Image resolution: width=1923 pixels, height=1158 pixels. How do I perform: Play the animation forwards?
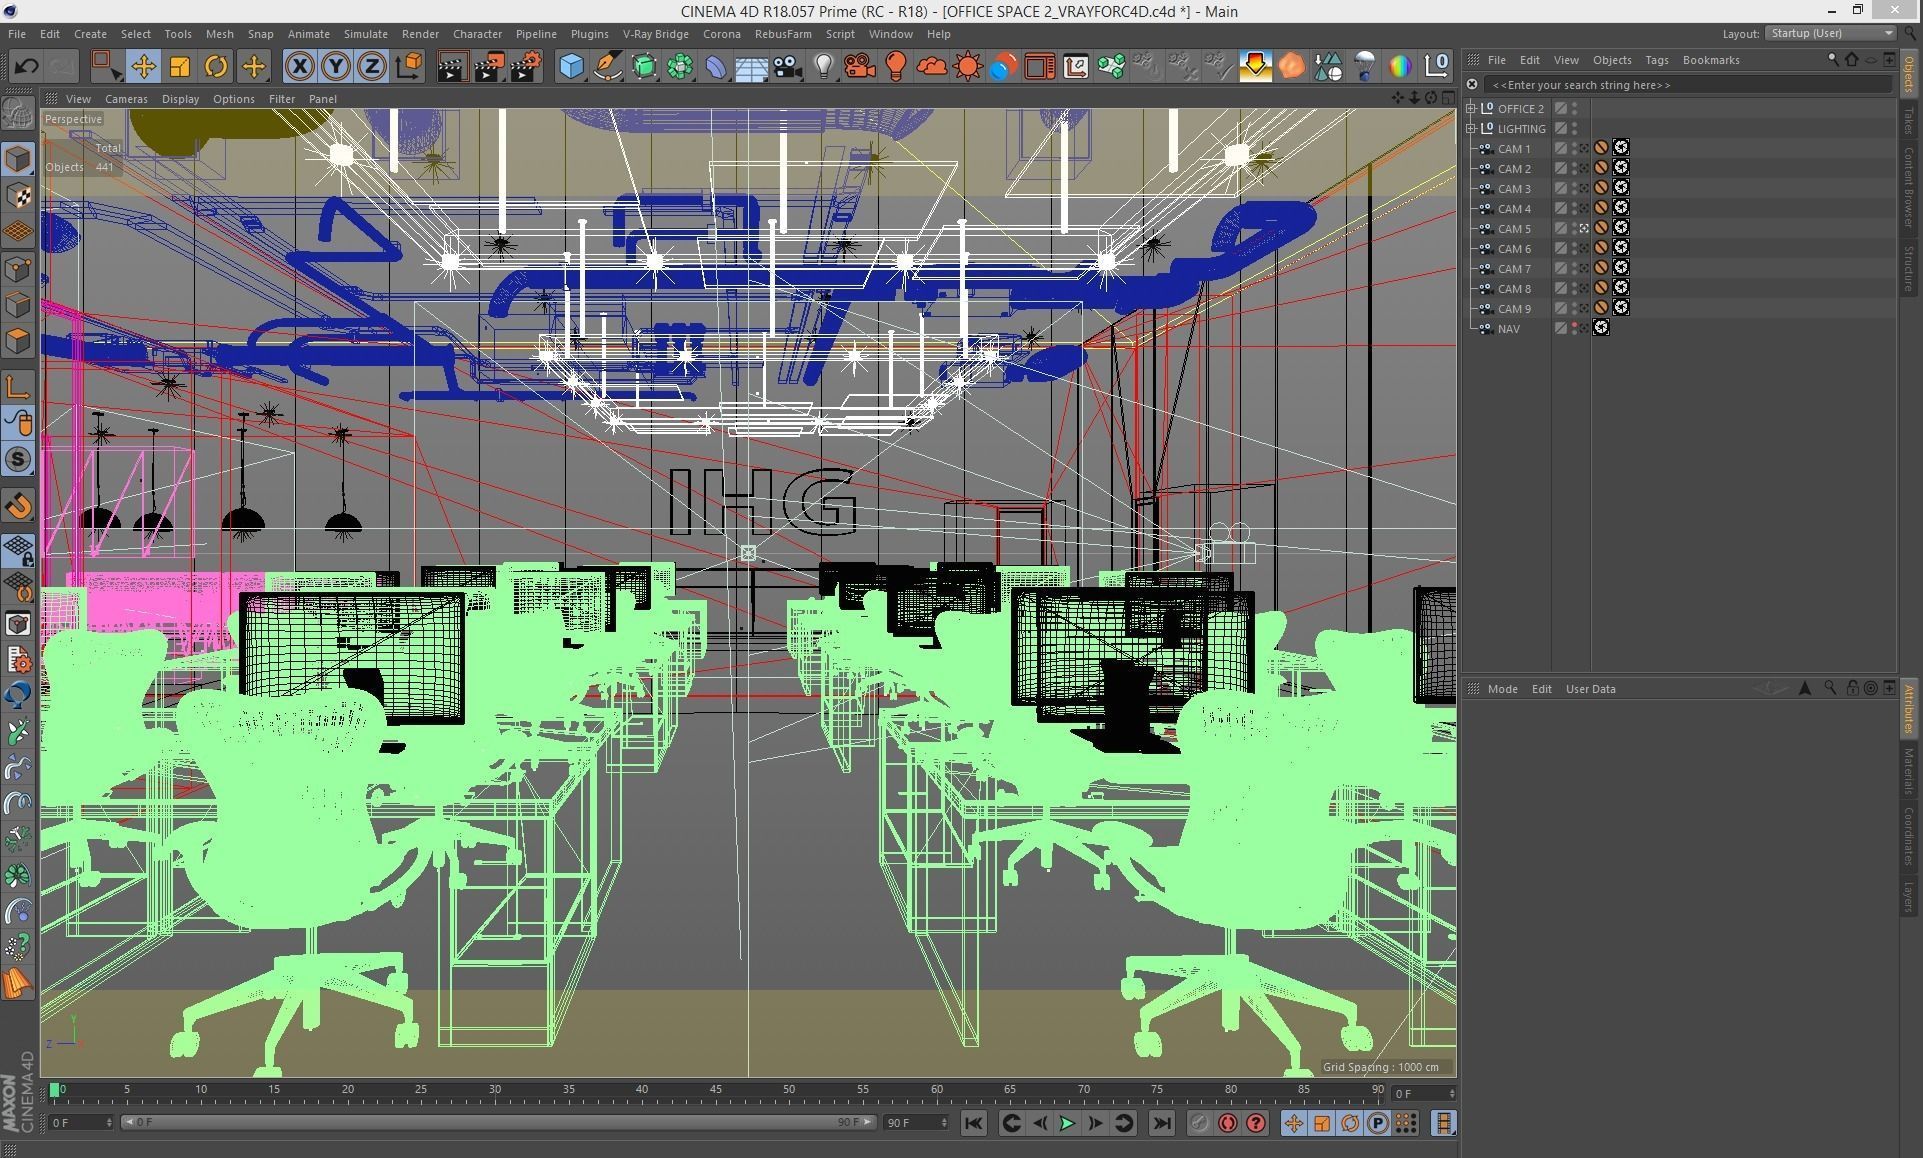click(x=1067, y=1123)
